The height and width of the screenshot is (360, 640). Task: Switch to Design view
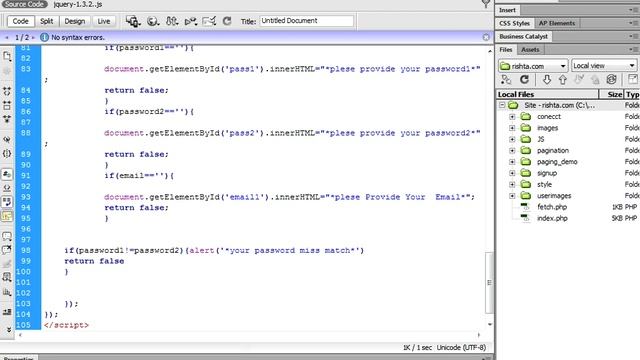[x=75, y=21]
